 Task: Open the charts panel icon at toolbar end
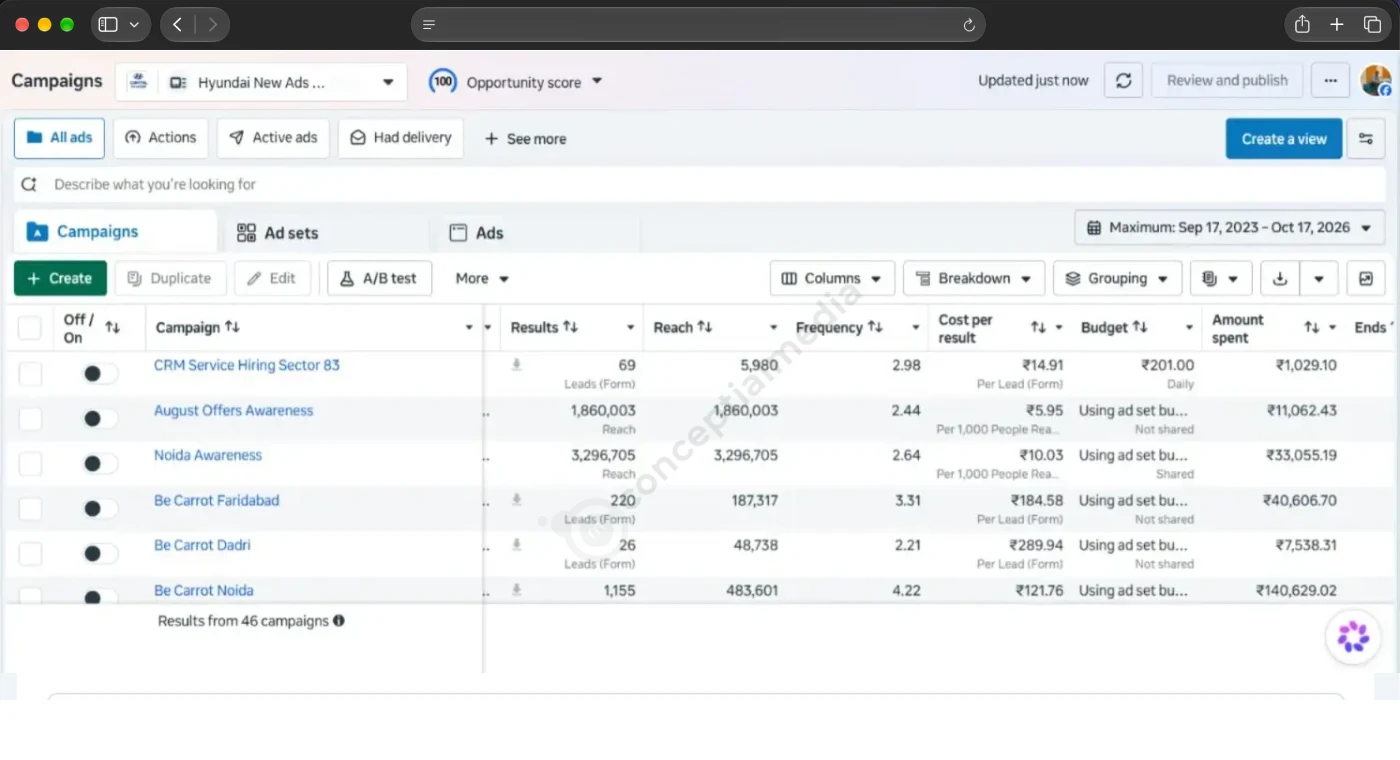(x=1366, y=278)
